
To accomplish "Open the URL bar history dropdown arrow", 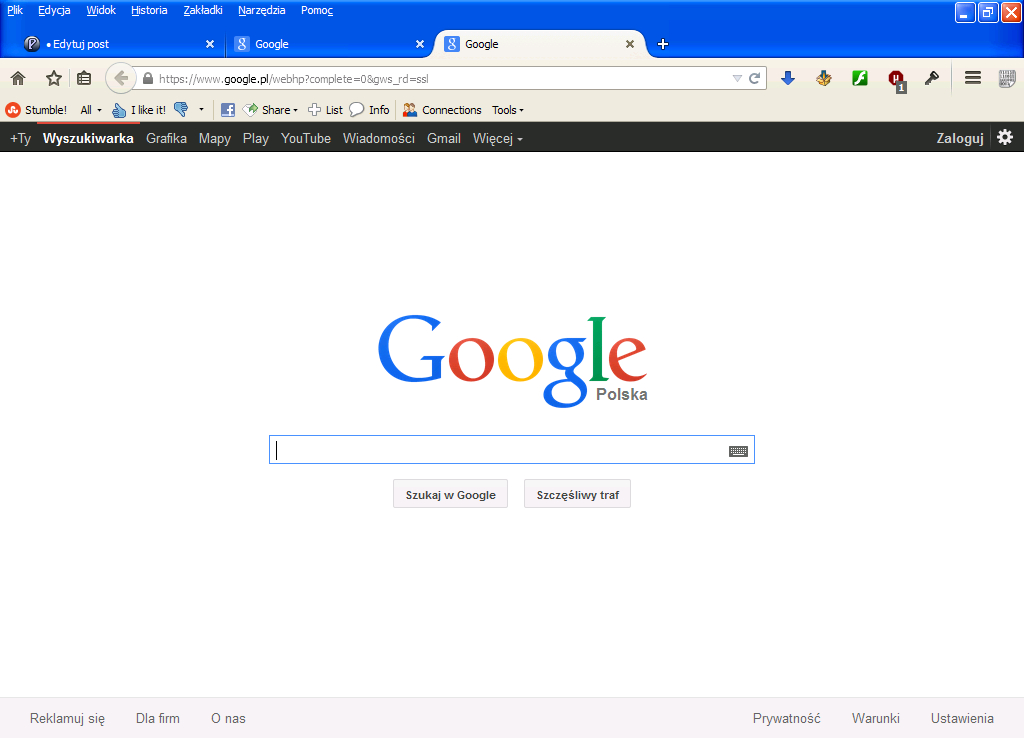I will click(x=737, y=79).
